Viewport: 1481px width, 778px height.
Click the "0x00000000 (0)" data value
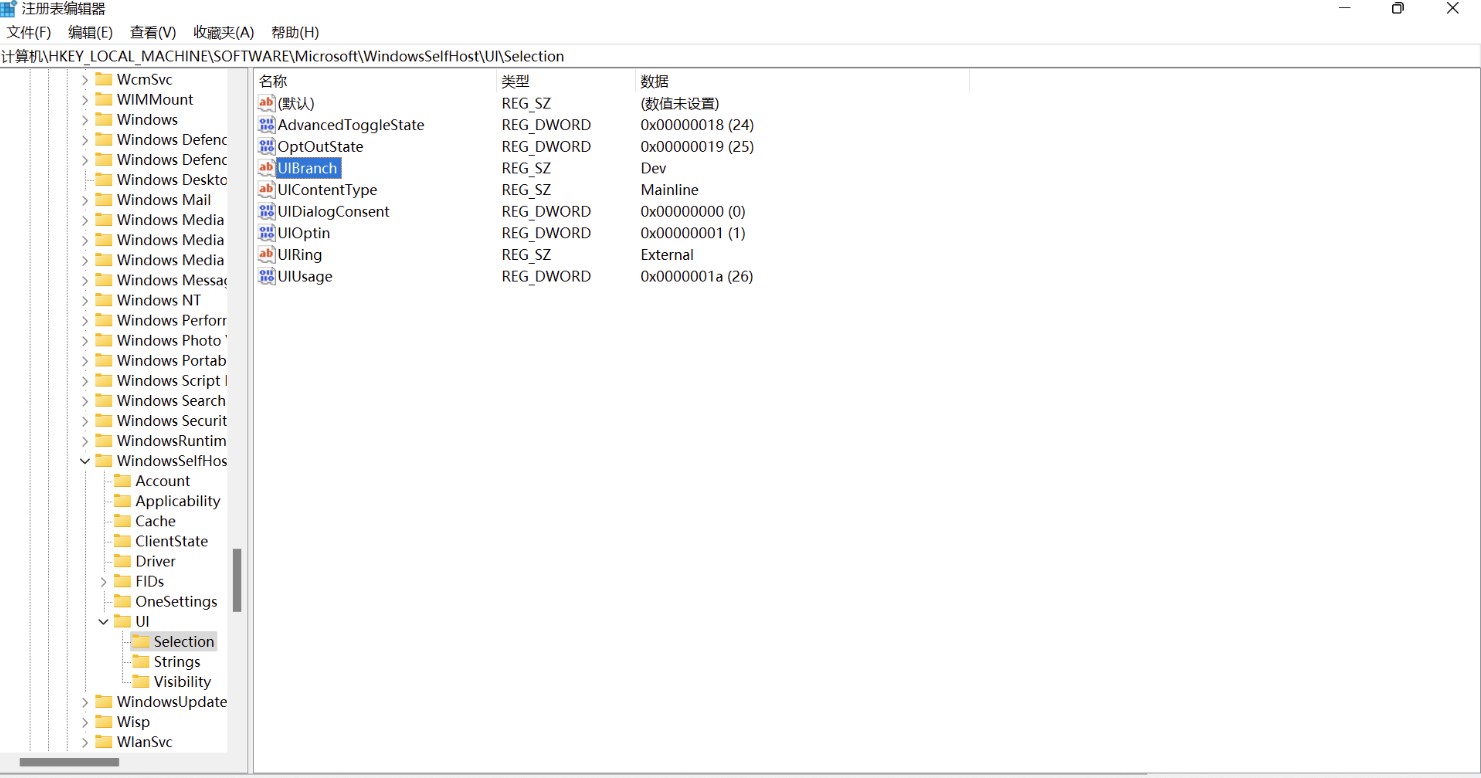coord(693,212)
